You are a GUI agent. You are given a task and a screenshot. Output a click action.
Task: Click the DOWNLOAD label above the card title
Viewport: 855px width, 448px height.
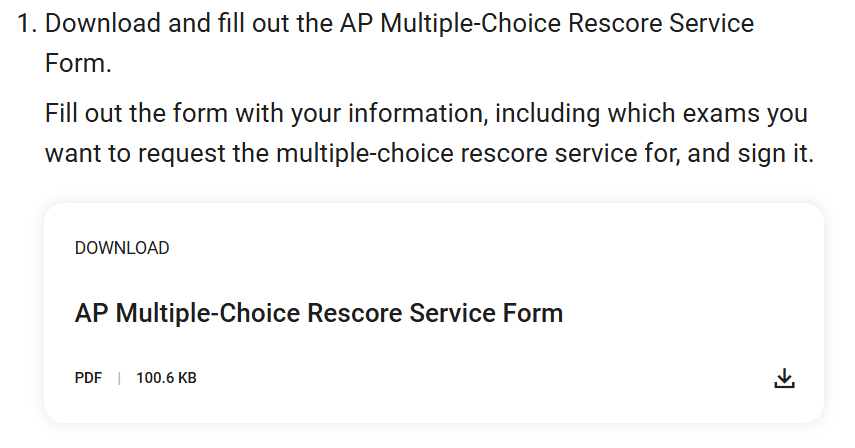pos(122,248)
